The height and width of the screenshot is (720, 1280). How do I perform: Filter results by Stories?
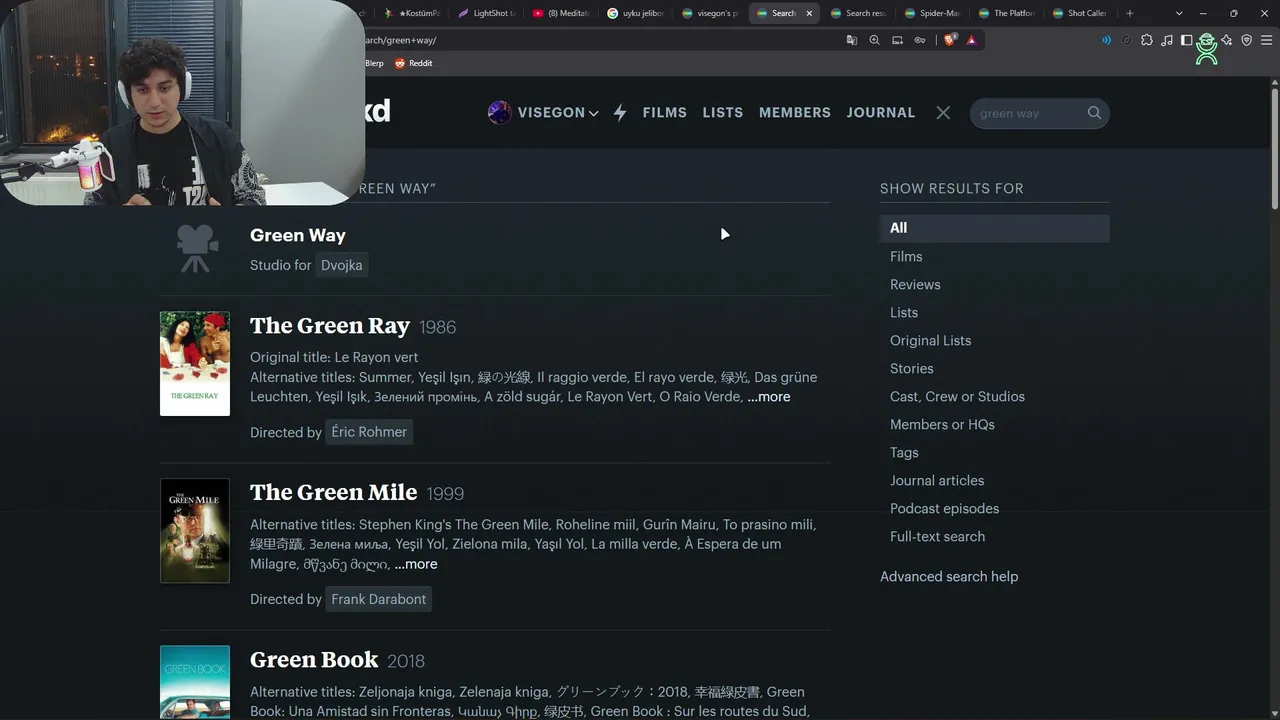click(x=912, y=369)
